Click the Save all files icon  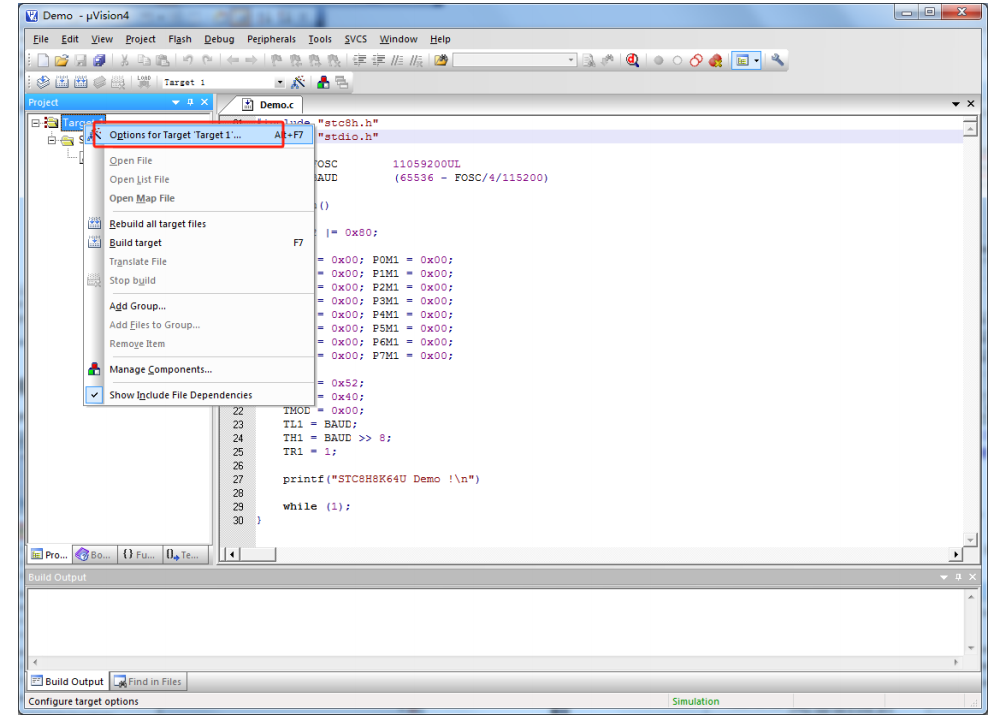coord(99,60)
